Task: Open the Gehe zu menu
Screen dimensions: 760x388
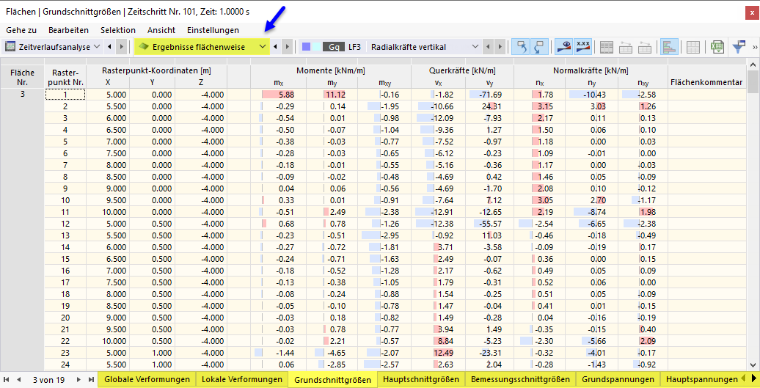Action: pyautogui.click(x=21, y=30)
